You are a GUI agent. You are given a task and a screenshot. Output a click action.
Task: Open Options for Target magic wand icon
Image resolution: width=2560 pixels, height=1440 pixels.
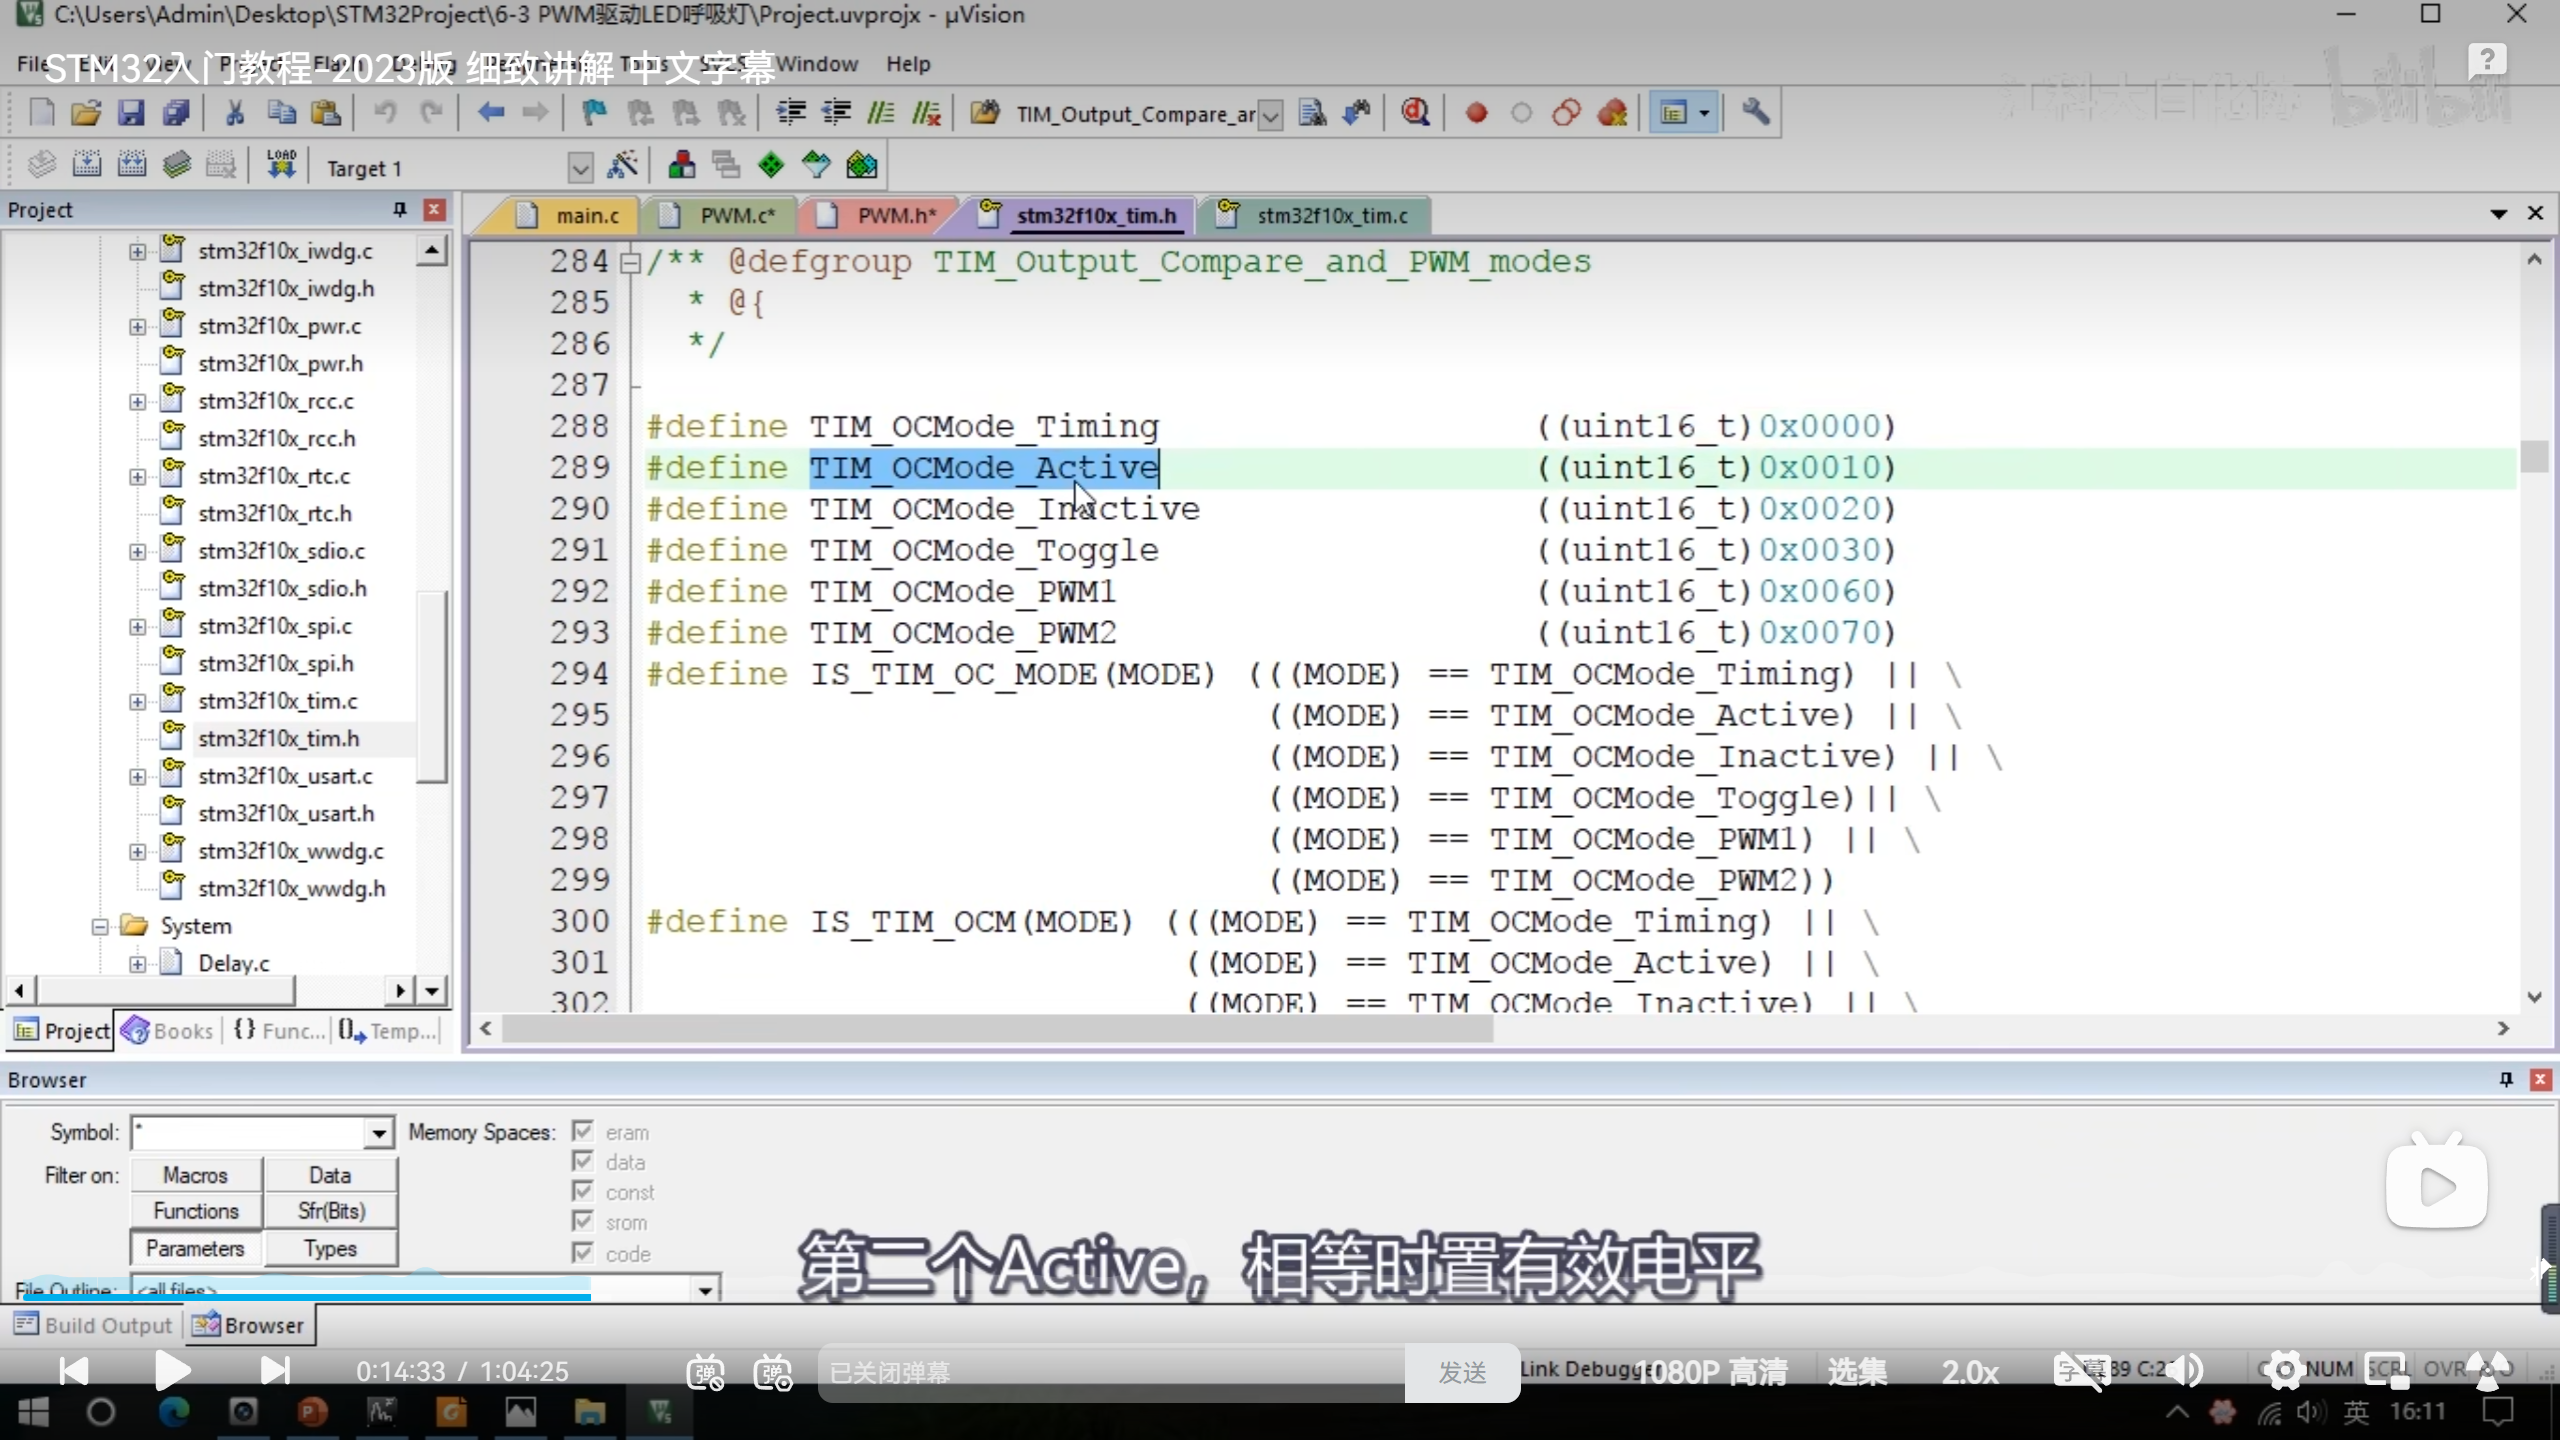click(x=622, y=165)
